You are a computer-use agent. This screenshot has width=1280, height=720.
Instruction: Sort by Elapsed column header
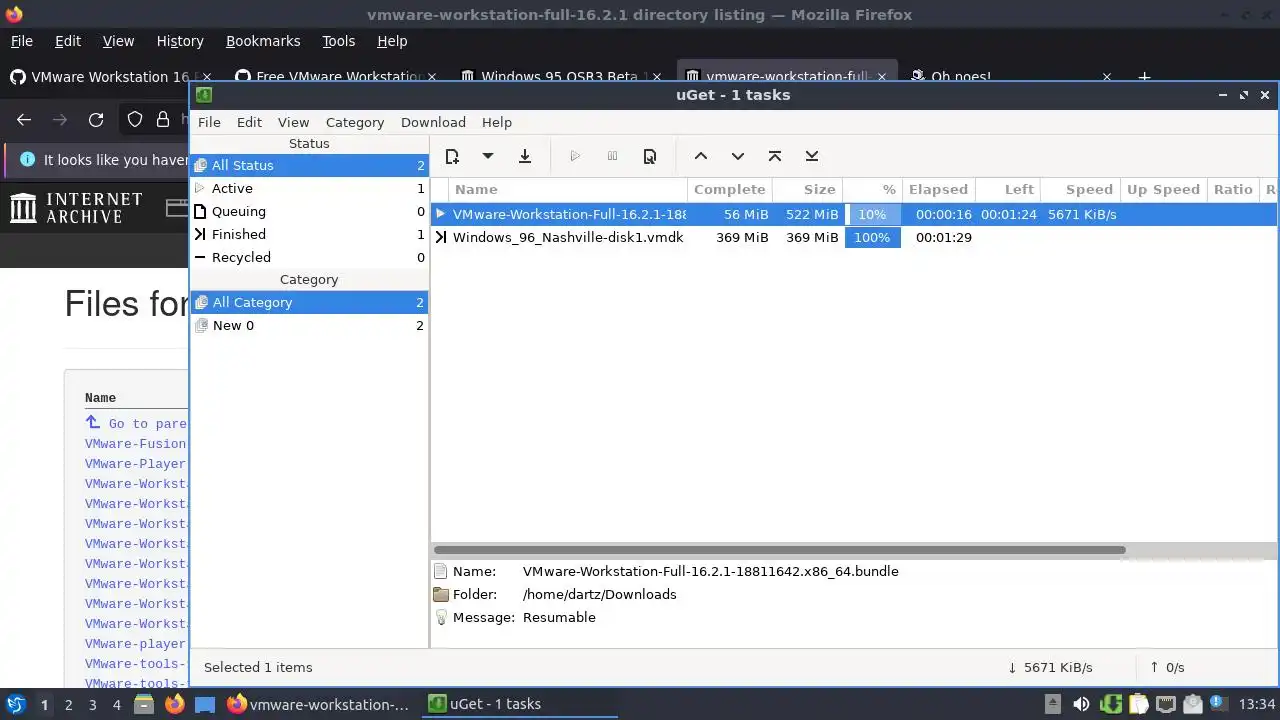(938, 189)
